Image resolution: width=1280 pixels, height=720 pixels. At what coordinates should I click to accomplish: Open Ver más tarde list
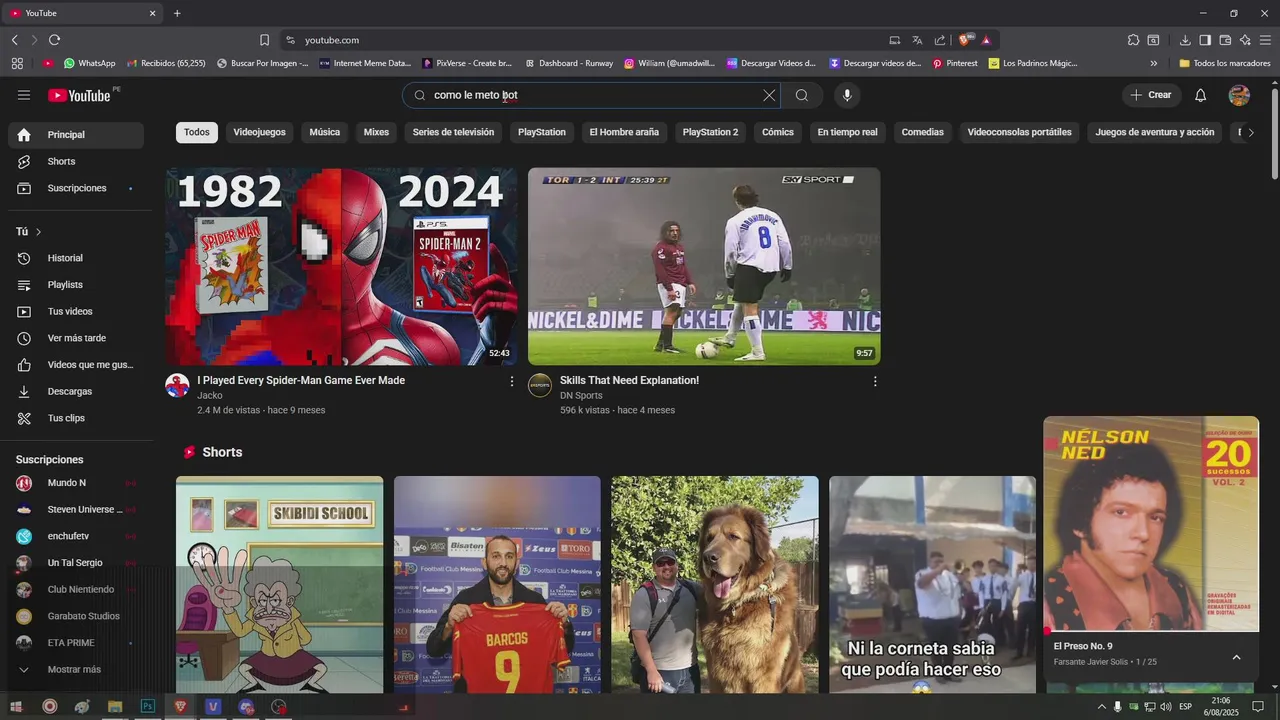76,338
